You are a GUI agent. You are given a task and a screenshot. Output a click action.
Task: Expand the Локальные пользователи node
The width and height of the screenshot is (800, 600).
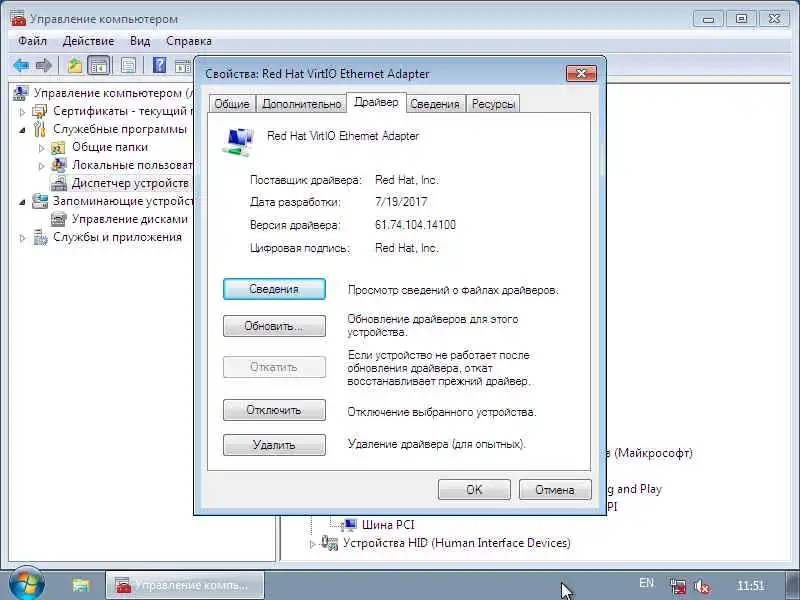click(42, 166)
